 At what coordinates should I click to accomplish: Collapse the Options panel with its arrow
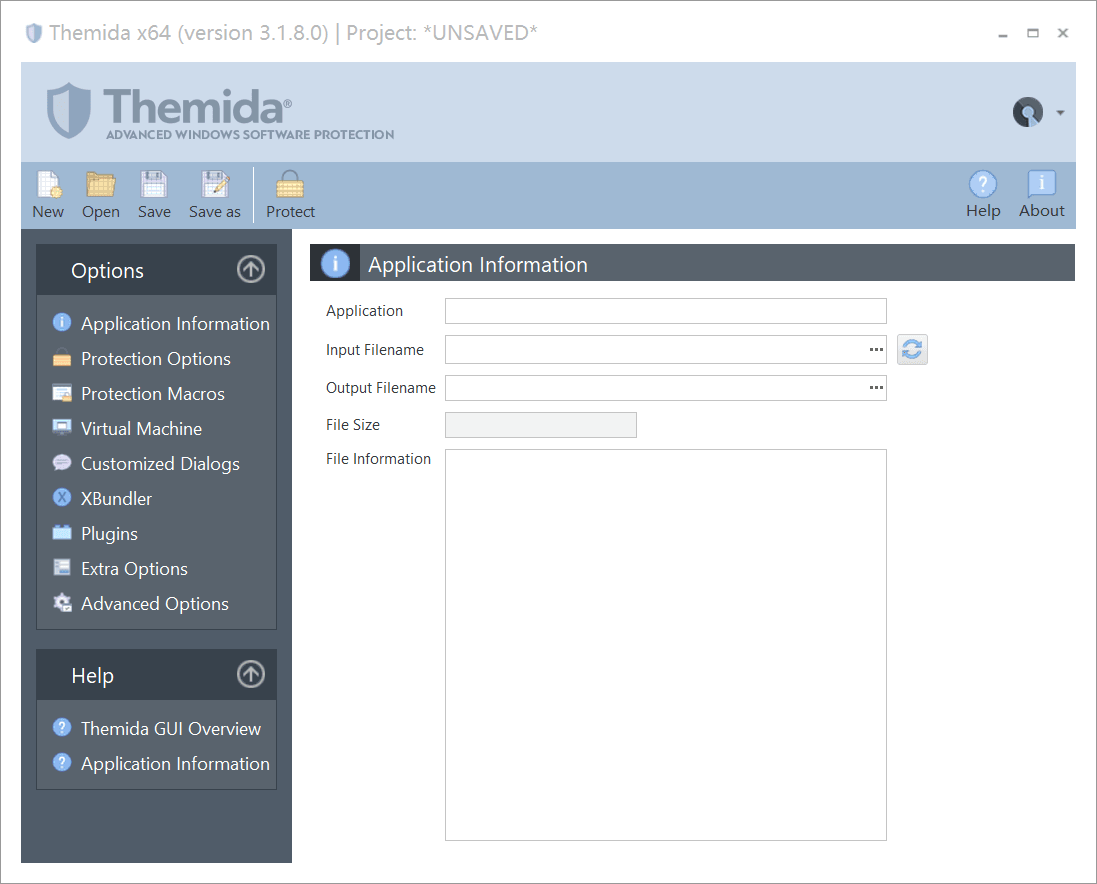pyautogui.click(x=250, y=269)
